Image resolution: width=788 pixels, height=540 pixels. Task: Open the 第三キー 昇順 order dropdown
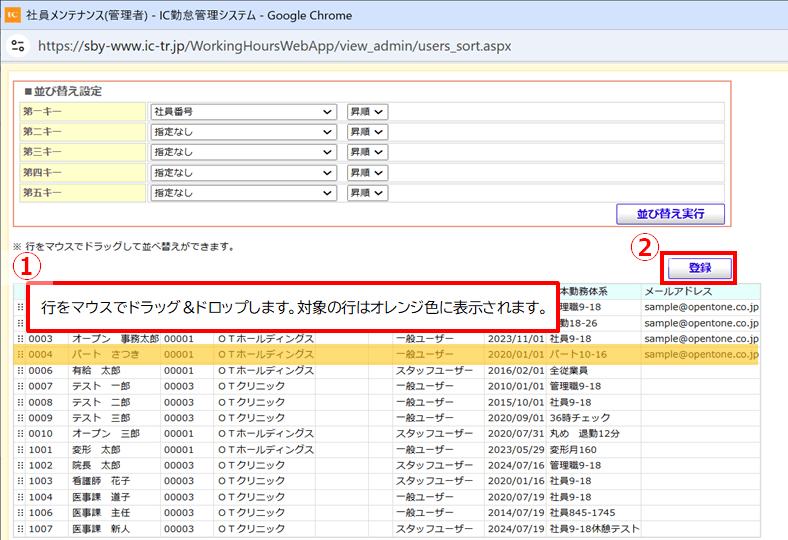[367, 152]
